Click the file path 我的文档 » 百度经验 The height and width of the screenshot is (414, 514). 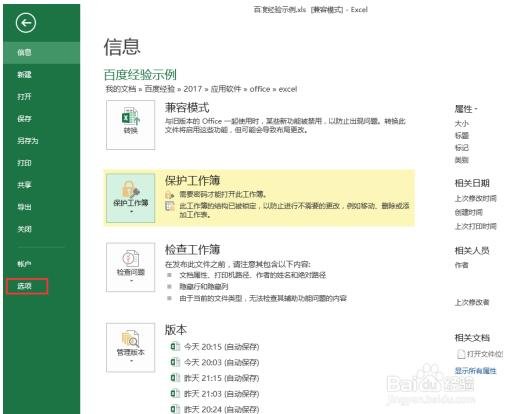[140, 89]
